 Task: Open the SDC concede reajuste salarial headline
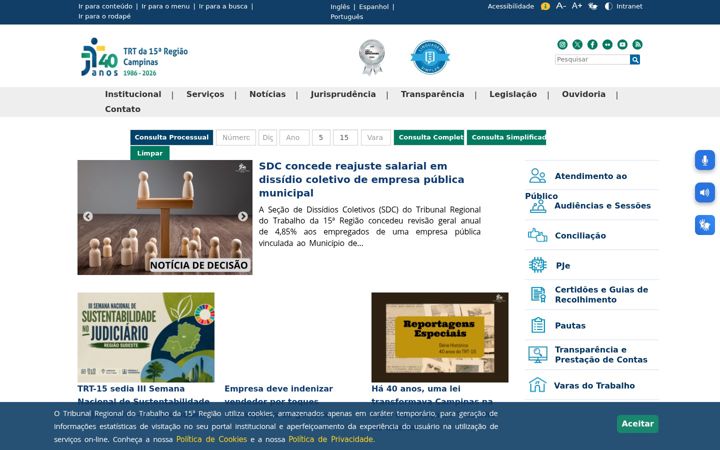[x=361, y=179]
